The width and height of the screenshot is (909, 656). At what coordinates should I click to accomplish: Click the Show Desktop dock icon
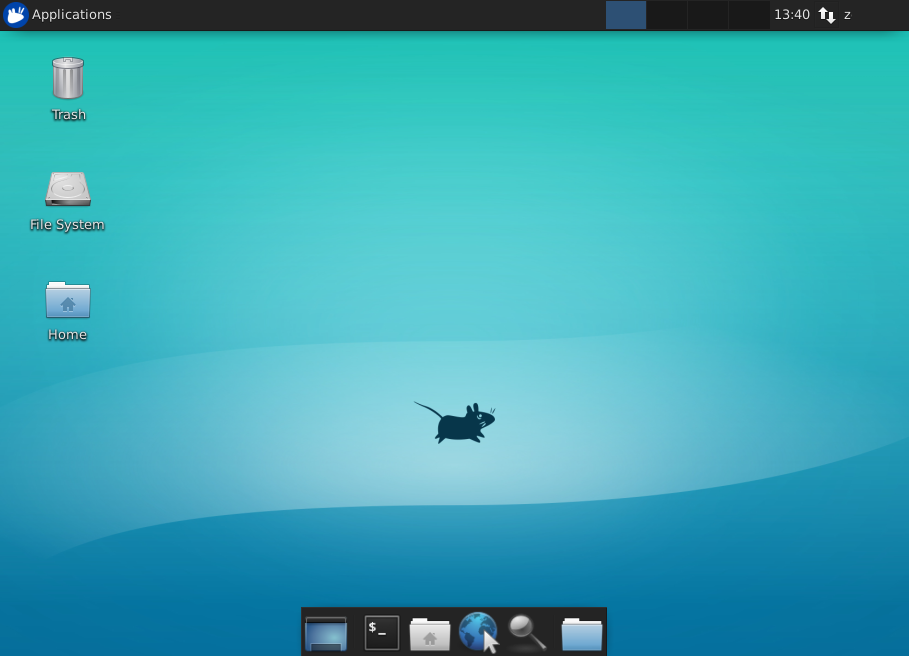click(x=326, y=633)
